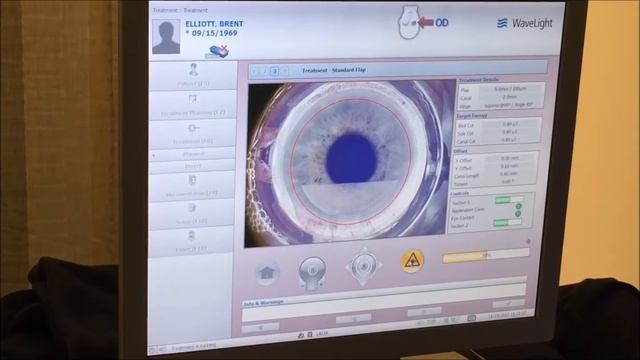This screenshot has width=640, height=360.
Task: Click the Canal value in Treatment Details
Action: click(510, 97)
